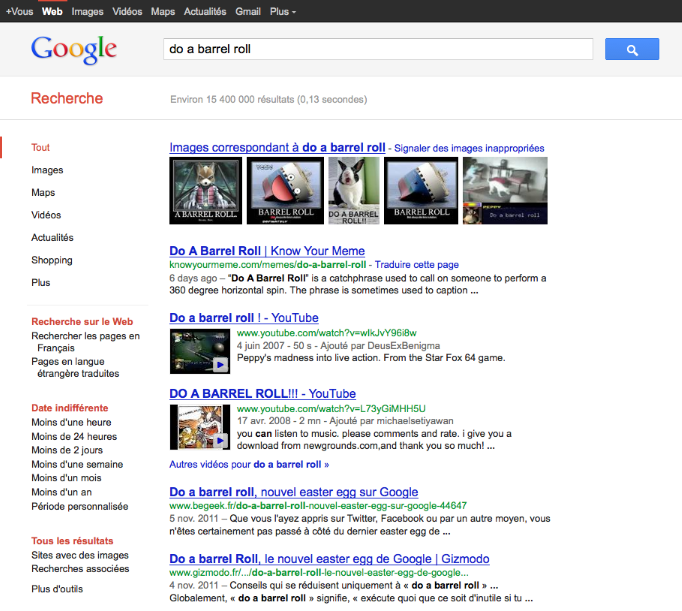Click the Google logo
This screenshot has height=611, width=682.
(74, 50)
